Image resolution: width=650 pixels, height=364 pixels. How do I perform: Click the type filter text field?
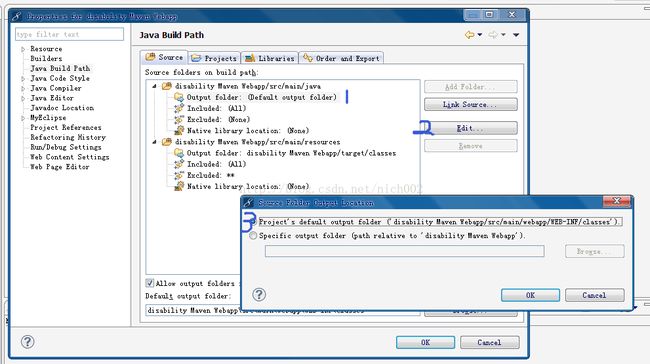69,34
